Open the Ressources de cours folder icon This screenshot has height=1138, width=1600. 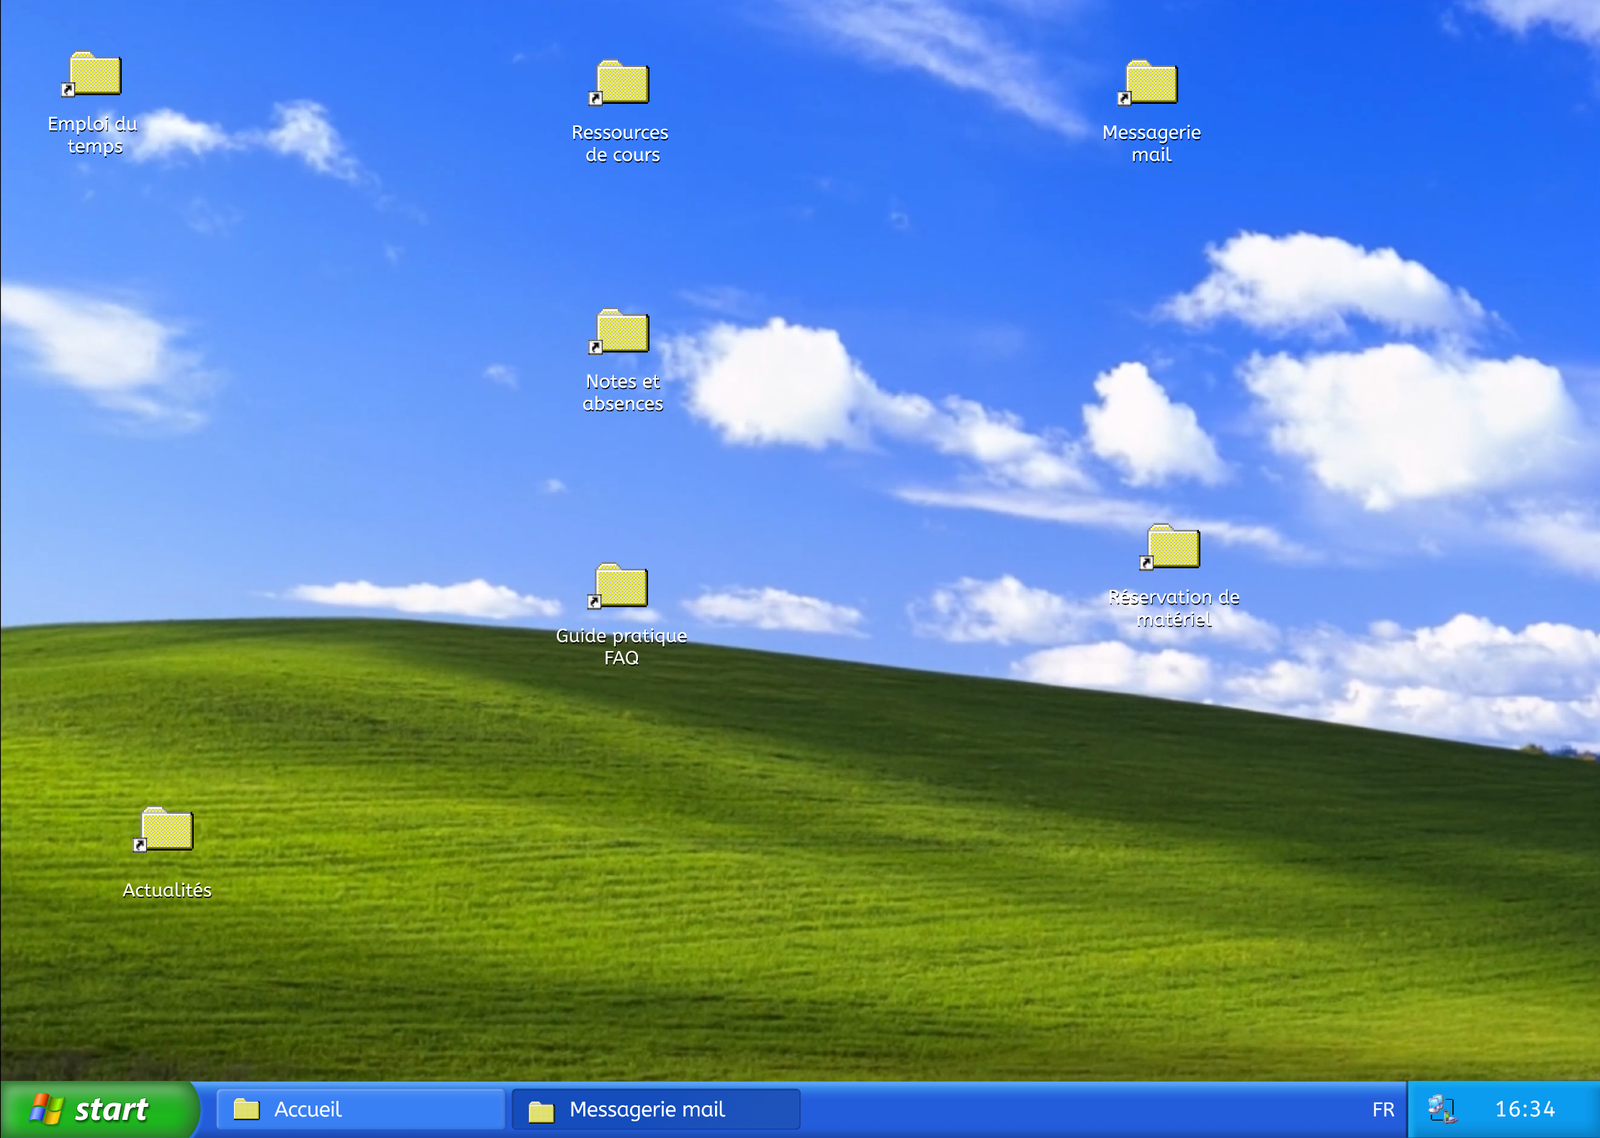[622, 83]
